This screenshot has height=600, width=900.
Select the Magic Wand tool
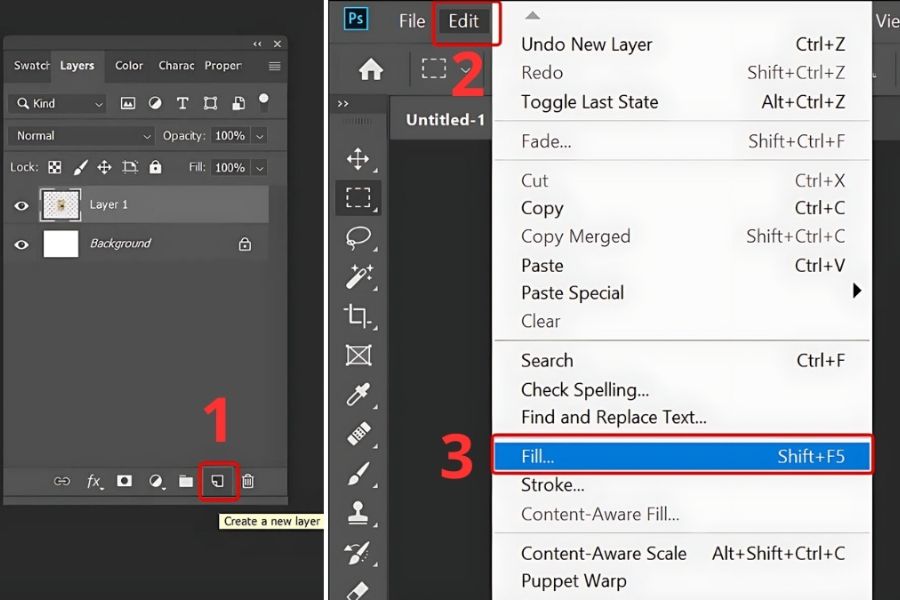(x=358, y=276)
